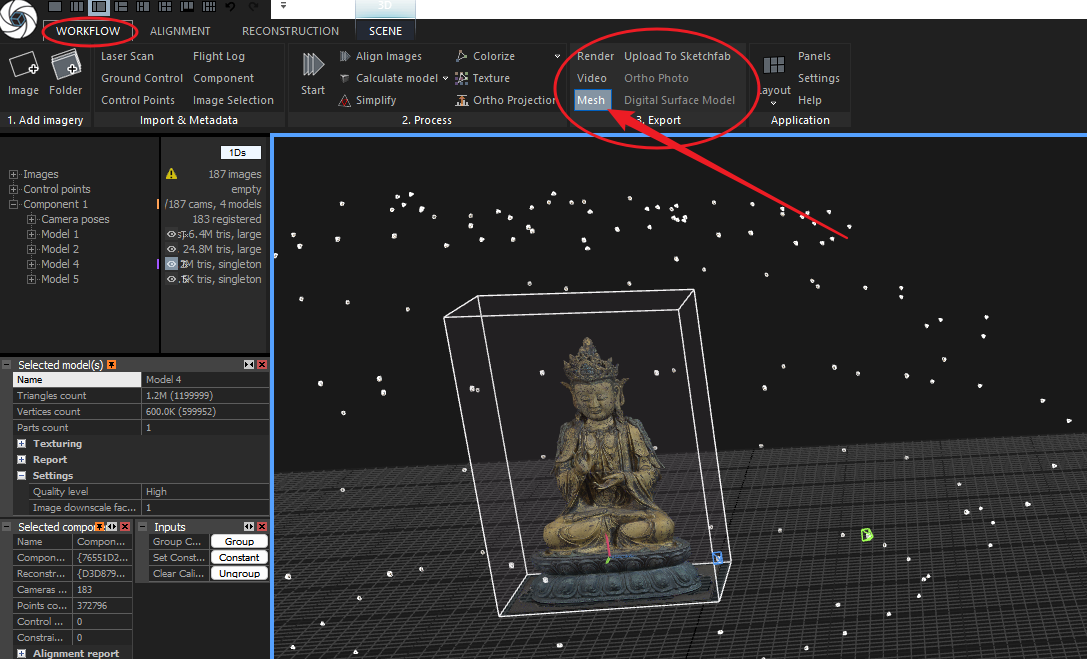The image size is (1087, 659).
Task: Open the Calculate model dropdown arrow
Action: pos(445,78)
